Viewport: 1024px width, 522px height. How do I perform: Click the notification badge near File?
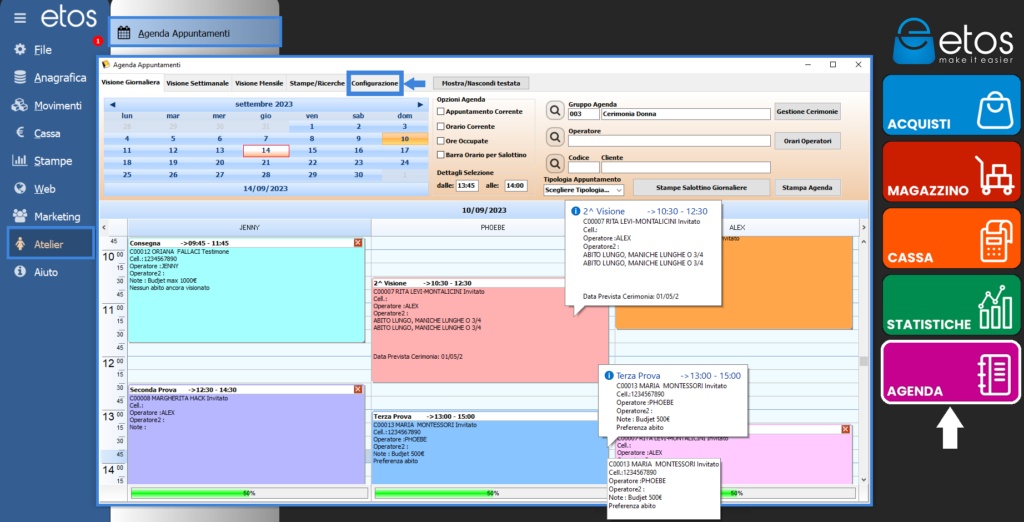(97, 41)
